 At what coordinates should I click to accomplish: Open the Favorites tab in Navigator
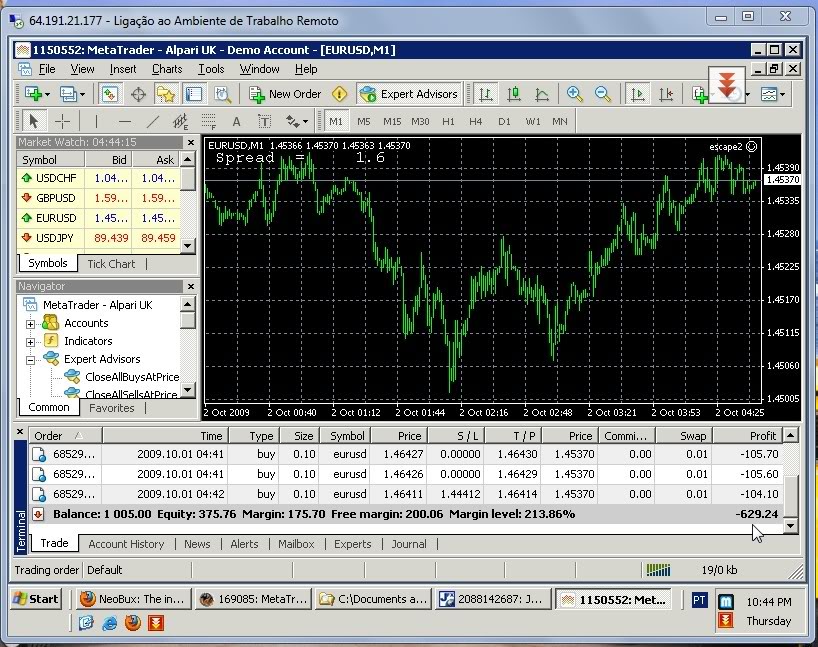[x=112, y=408]
